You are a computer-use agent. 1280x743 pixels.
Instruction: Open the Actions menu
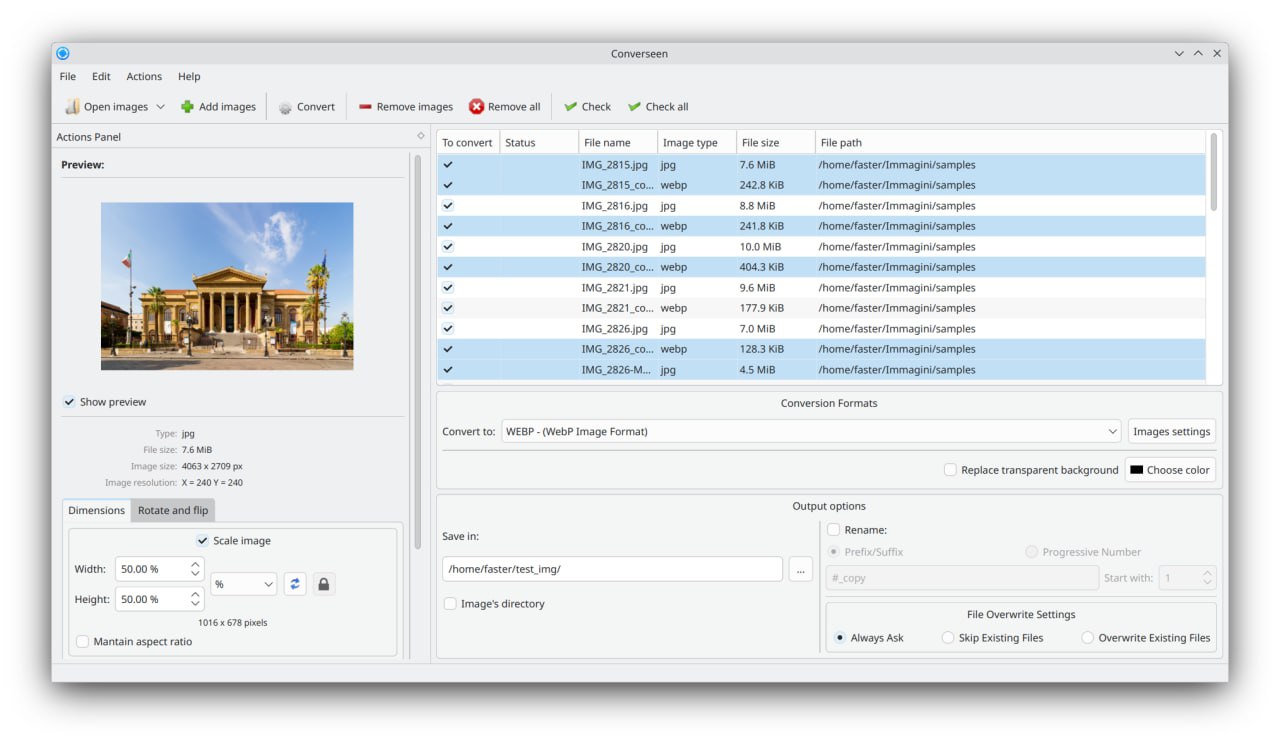[x=144, y=76]
